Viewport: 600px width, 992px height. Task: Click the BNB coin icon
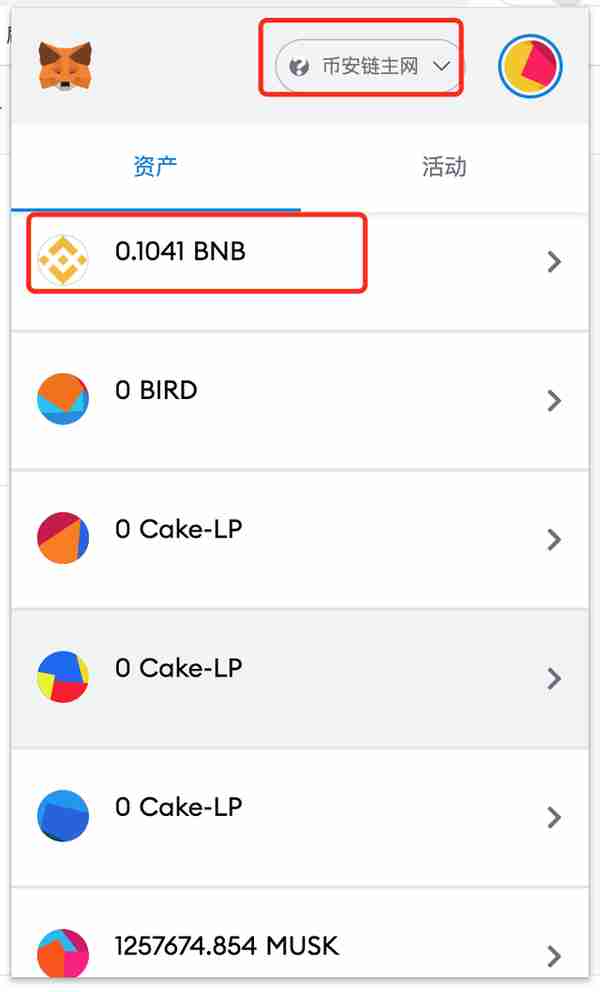[x=63, y=259]
